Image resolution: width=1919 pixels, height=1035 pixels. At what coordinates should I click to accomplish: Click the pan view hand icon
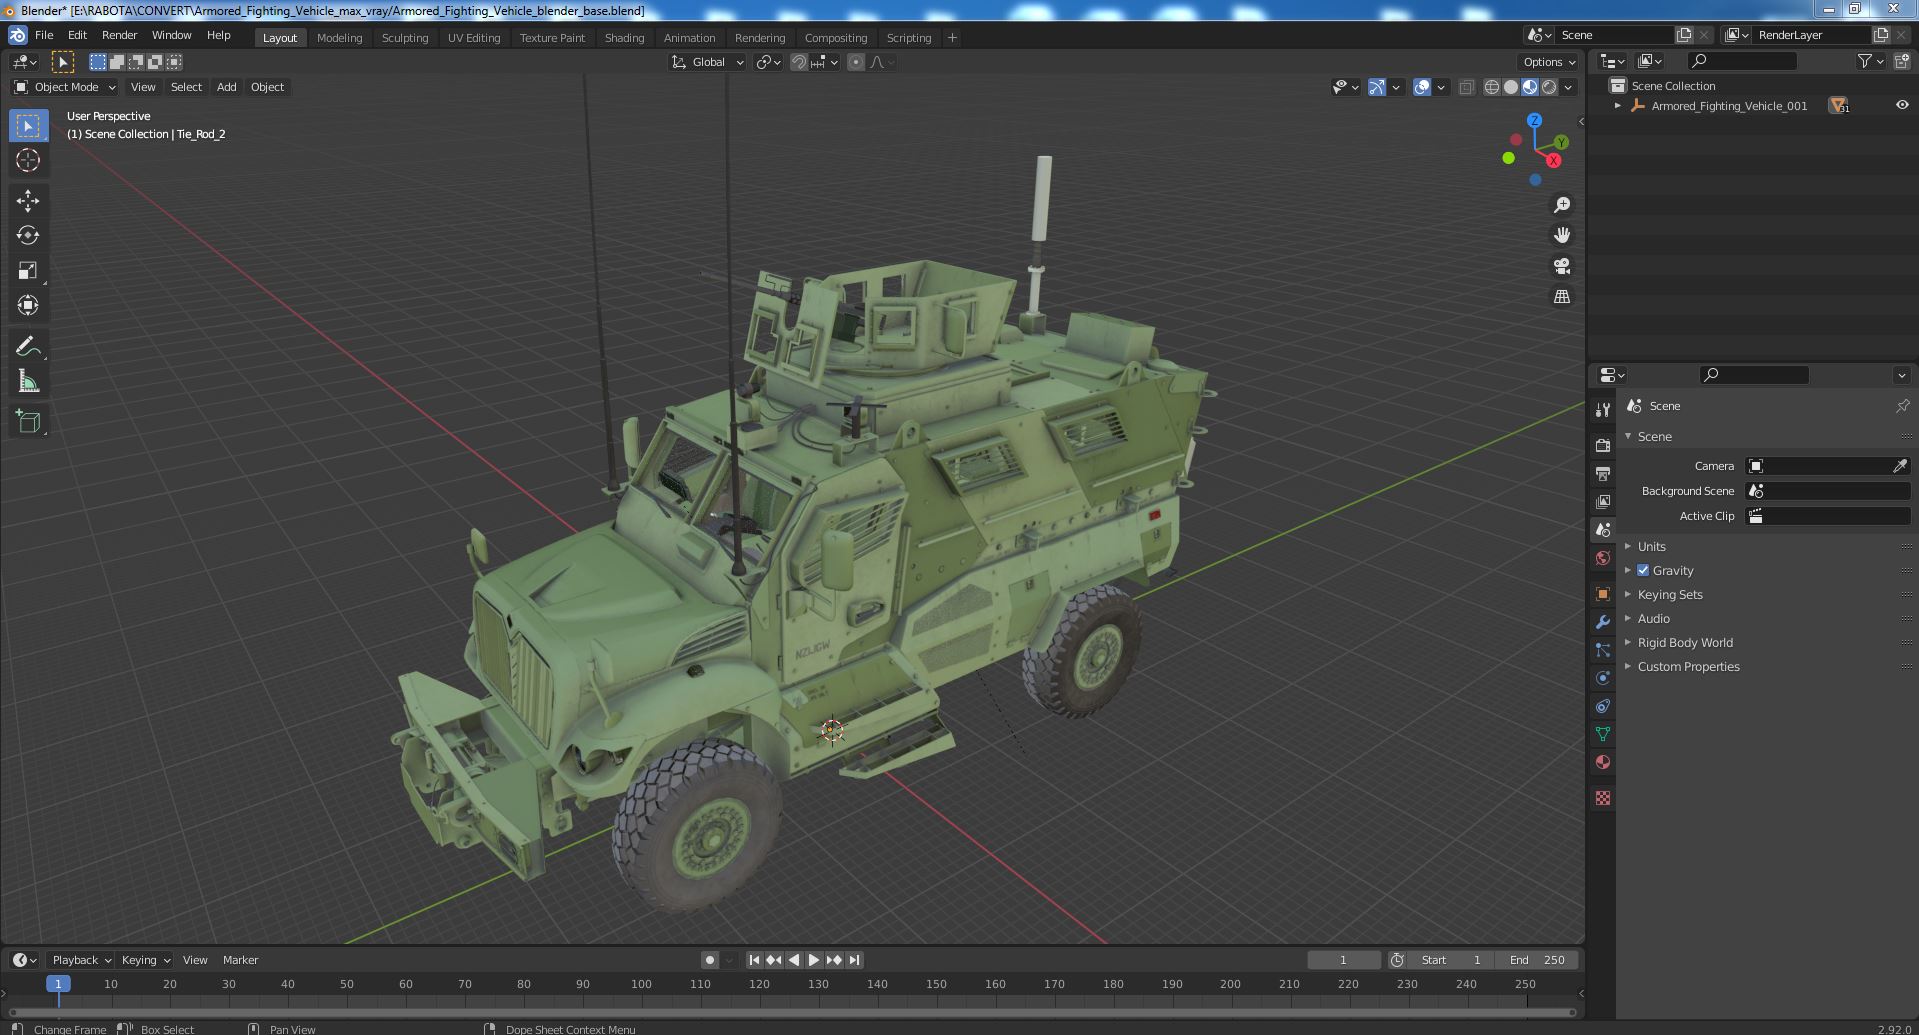(x=1562, y=235)
